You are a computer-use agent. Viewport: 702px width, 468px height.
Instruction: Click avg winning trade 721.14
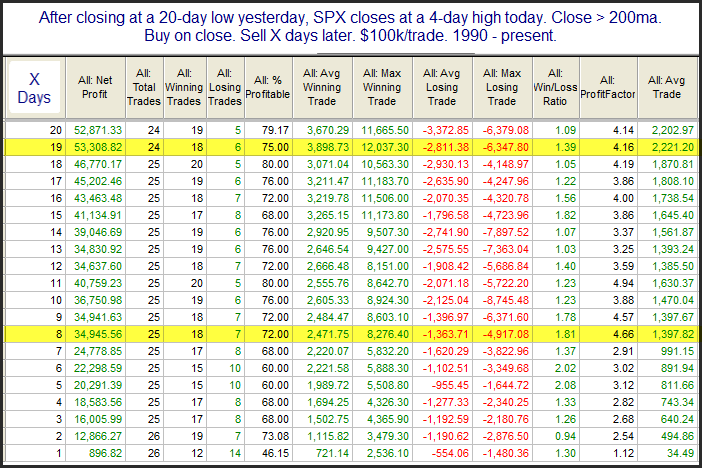[332, 454]
